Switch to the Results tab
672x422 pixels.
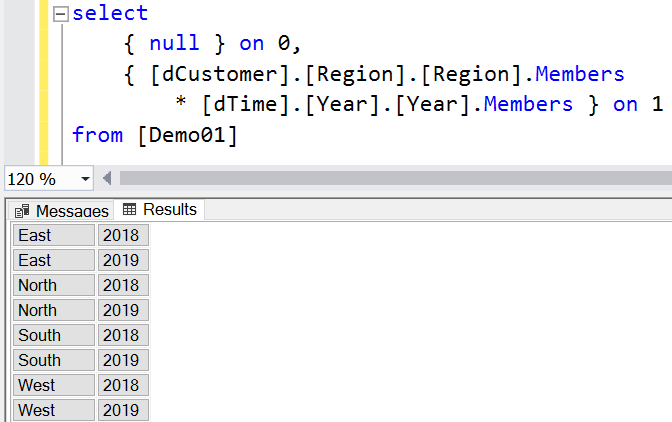[x=160, y=210]
